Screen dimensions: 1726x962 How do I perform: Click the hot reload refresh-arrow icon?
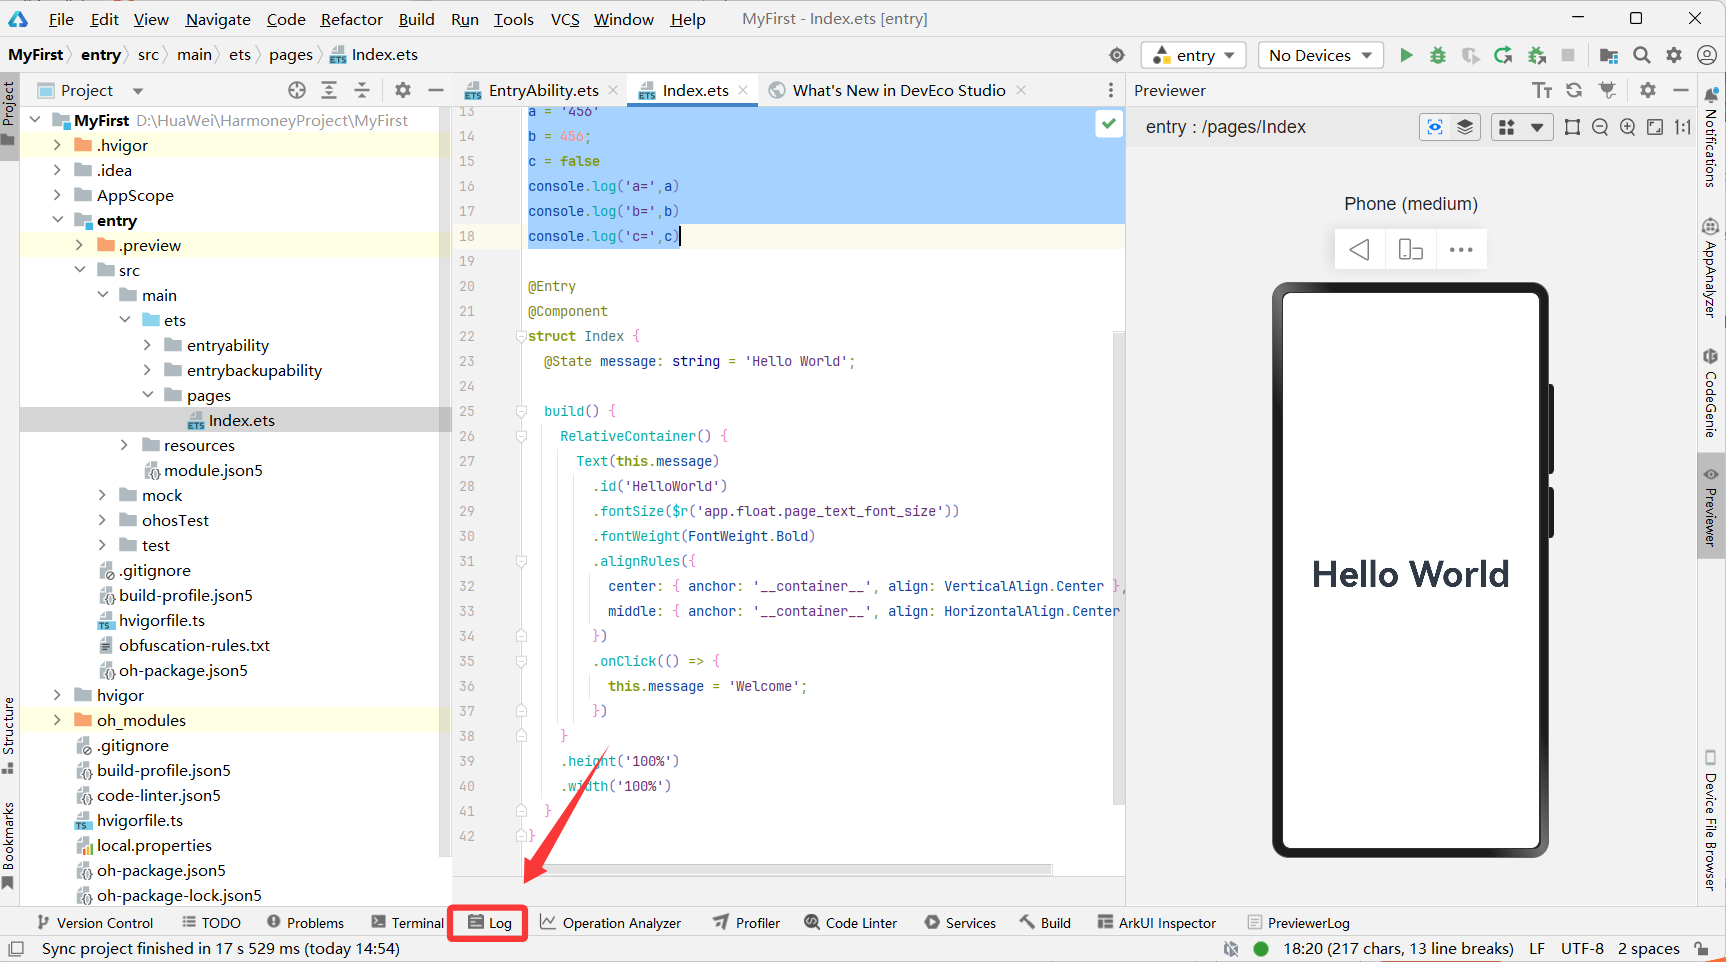coord(1503,55)
